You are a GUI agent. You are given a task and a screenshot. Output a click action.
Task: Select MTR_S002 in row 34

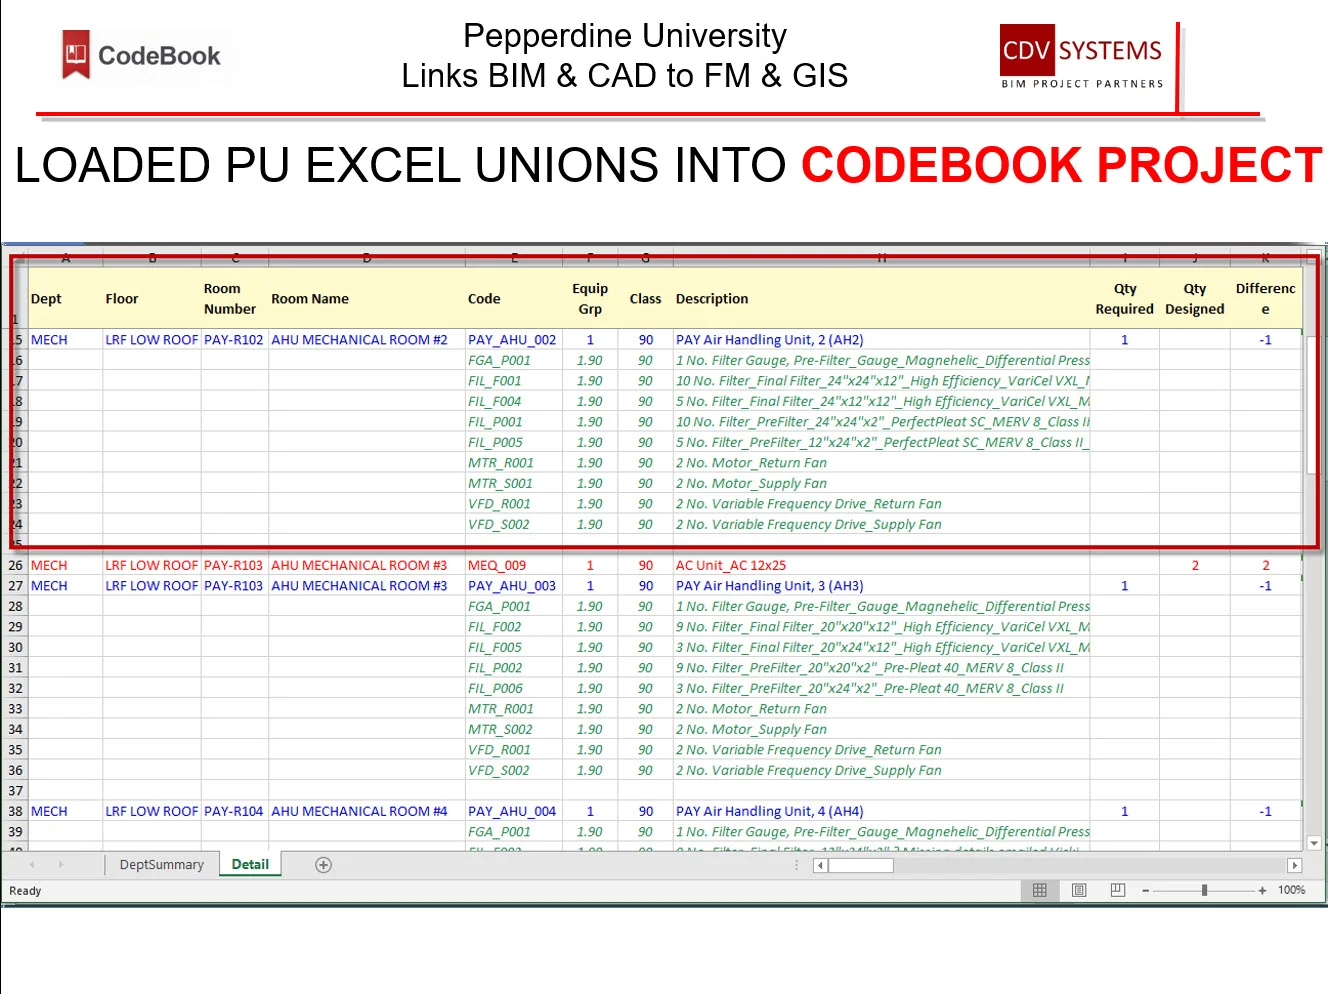514,729
